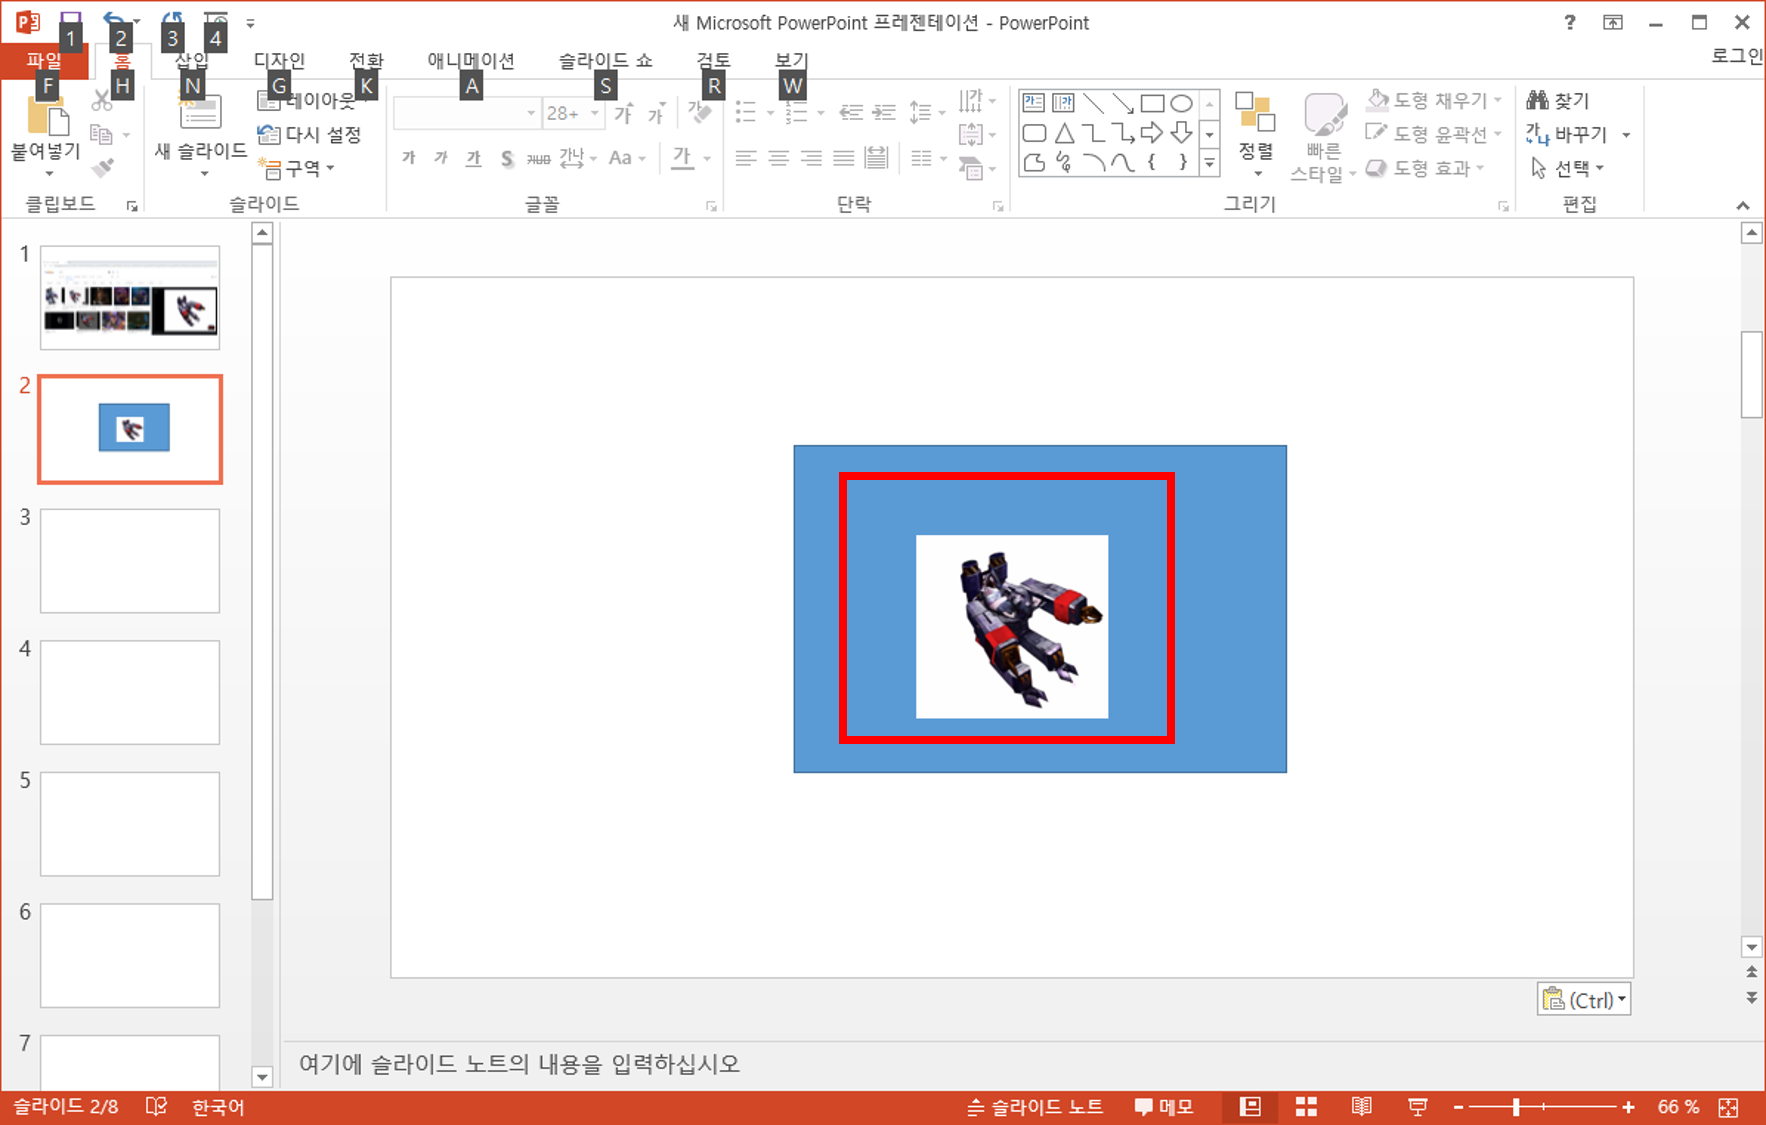Click the ribbon display options icon
1766x1125 pixels.
(1613, 22)
